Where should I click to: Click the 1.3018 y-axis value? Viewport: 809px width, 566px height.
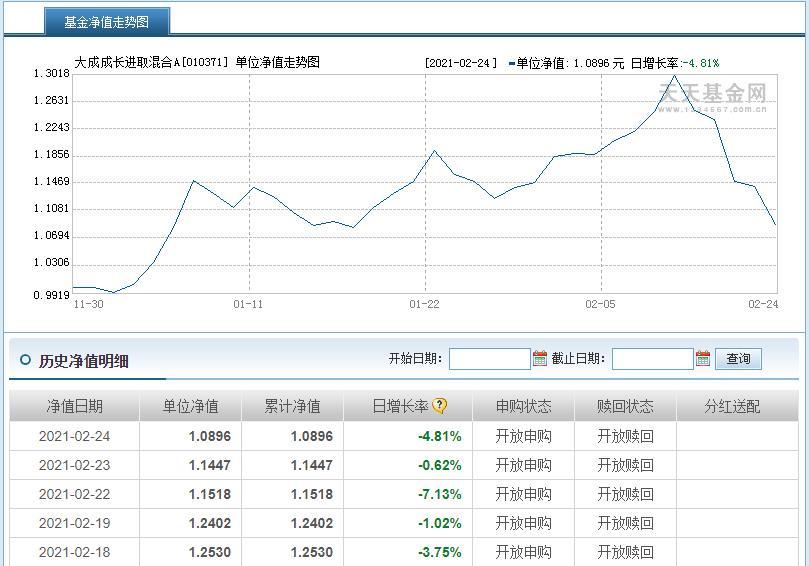click(x=51, y=73)
